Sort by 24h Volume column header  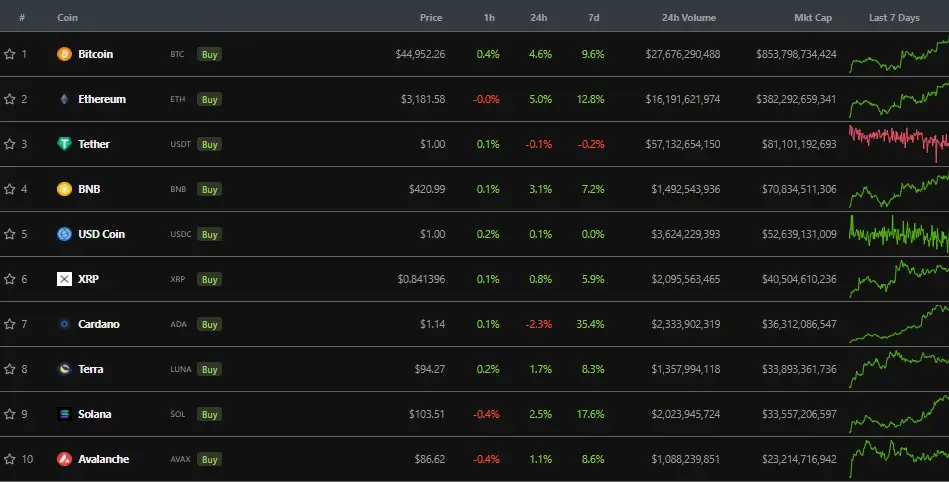688,18
